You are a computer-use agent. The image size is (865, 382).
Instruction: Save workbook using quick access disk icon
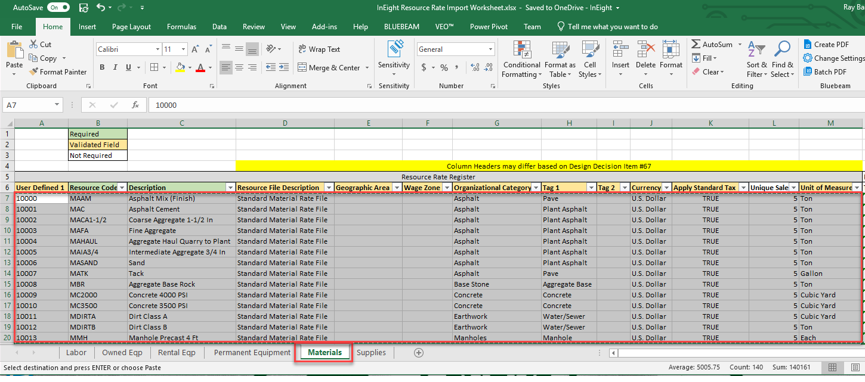83,8
